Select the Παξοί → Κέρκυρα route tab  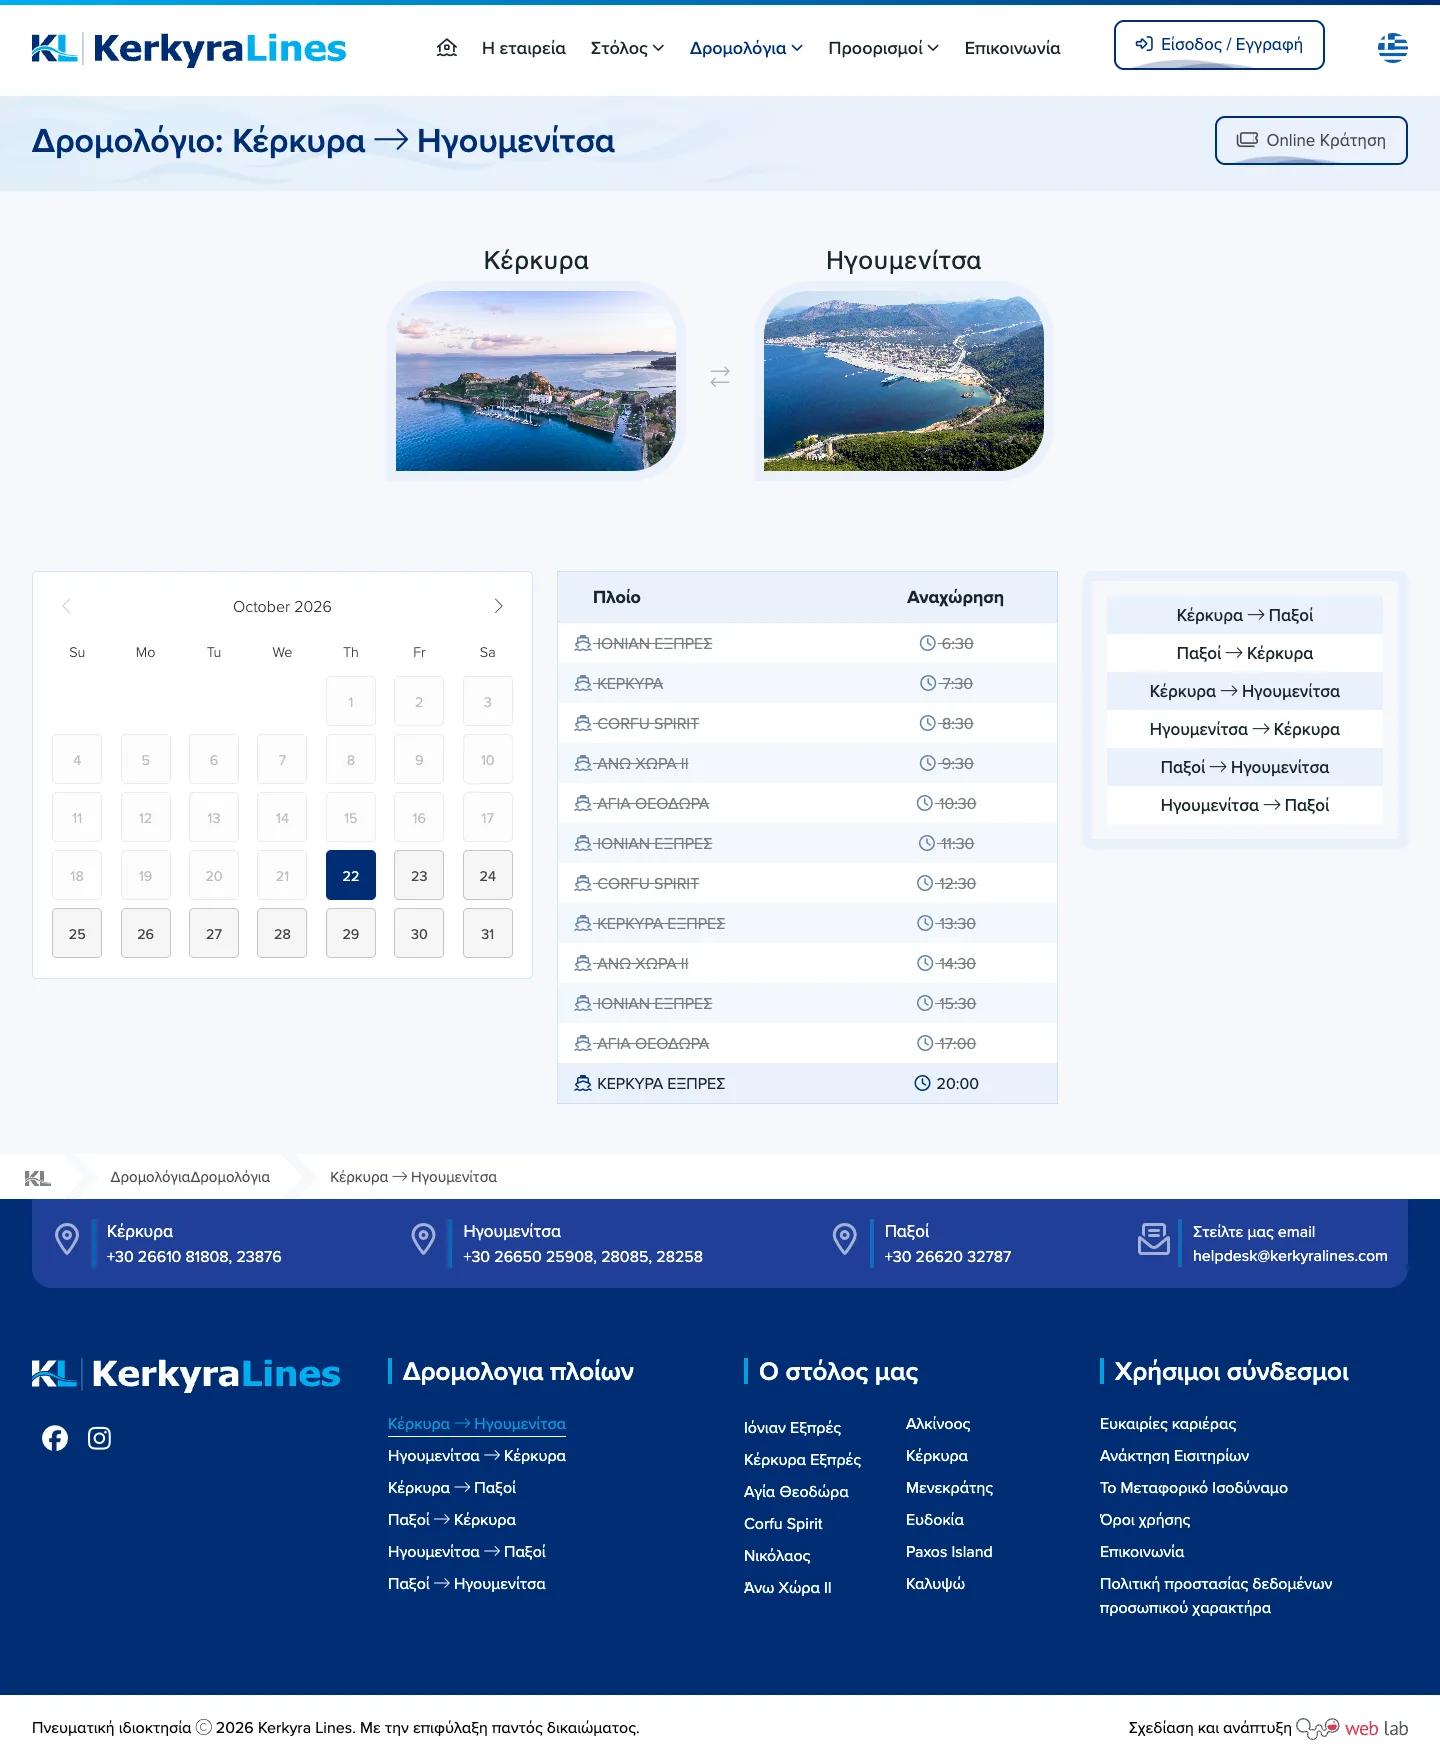tap(1245, 653)
